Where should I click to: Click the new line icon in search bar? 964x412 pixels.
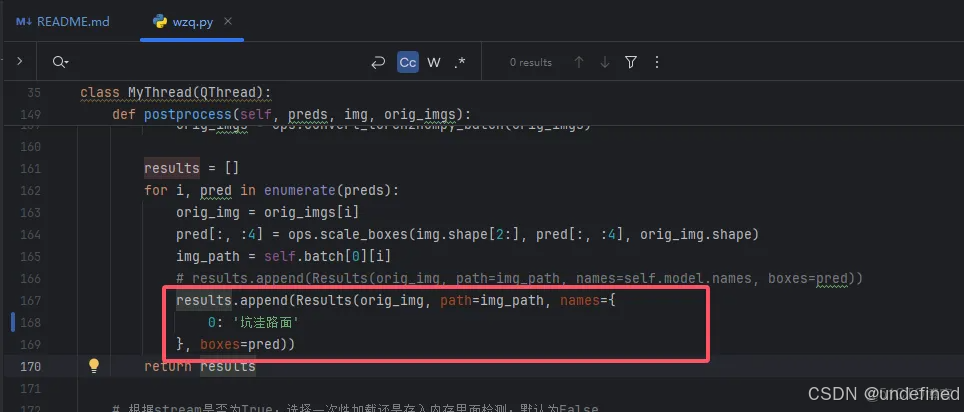pos(378,62)
